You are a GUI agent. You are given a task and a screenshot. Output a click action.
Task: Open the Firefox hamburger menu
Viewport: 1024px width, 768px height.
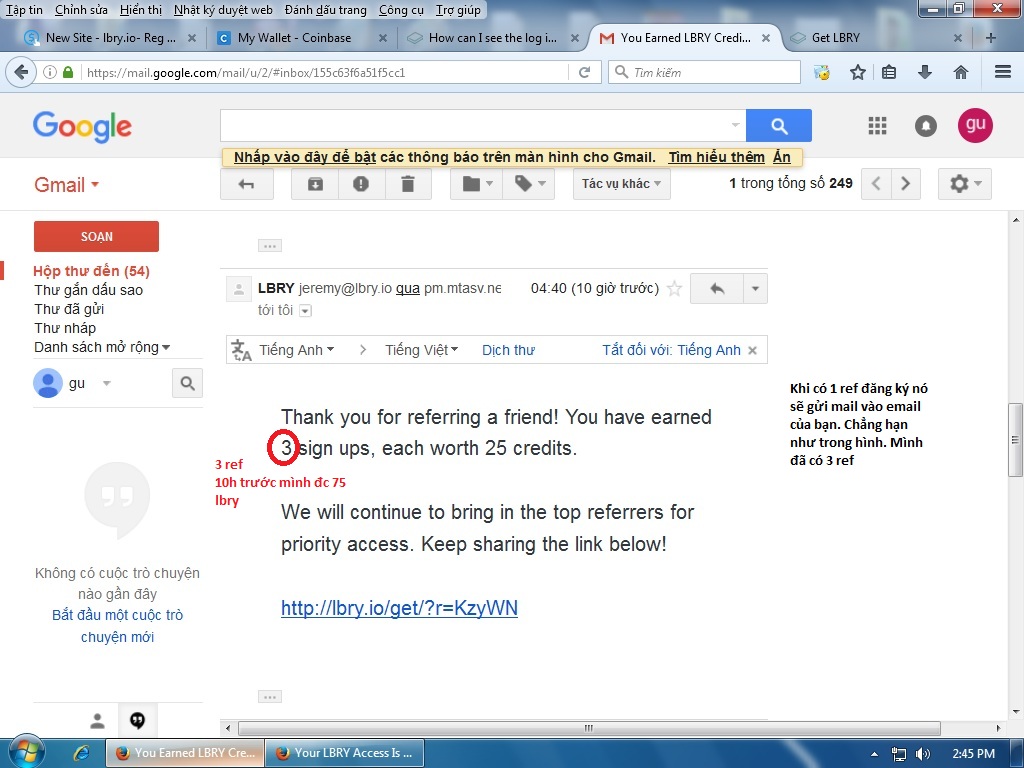[x=1002, y=72]
